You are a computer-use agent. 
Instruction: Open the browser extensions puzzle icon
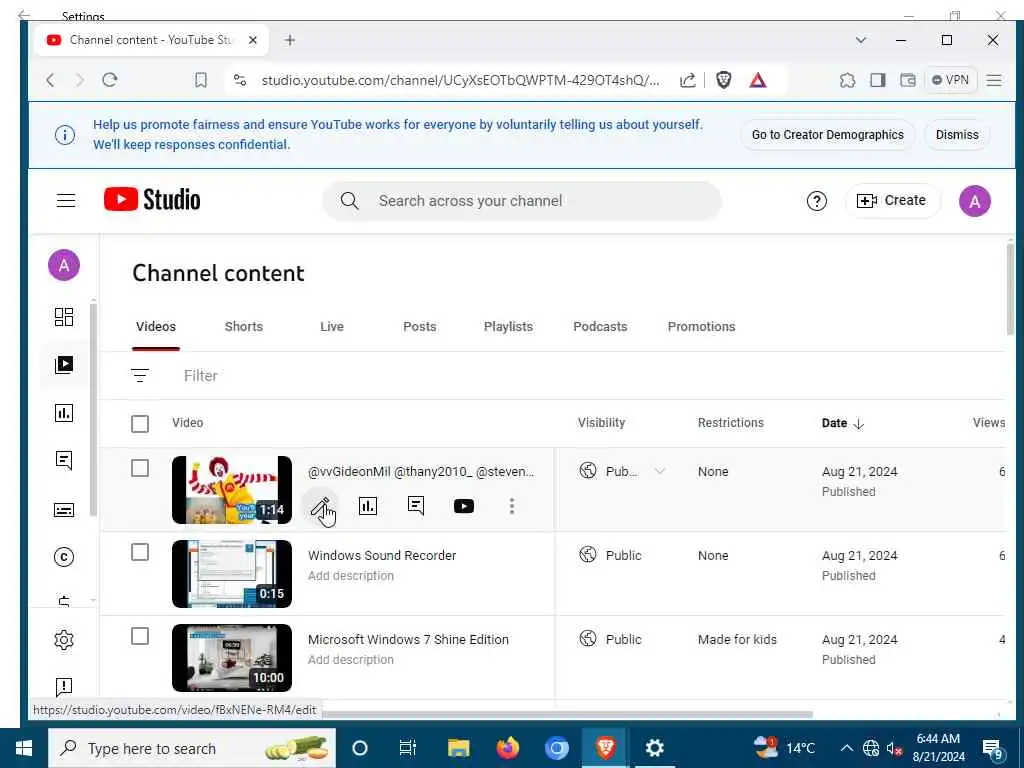pos(847,80)
